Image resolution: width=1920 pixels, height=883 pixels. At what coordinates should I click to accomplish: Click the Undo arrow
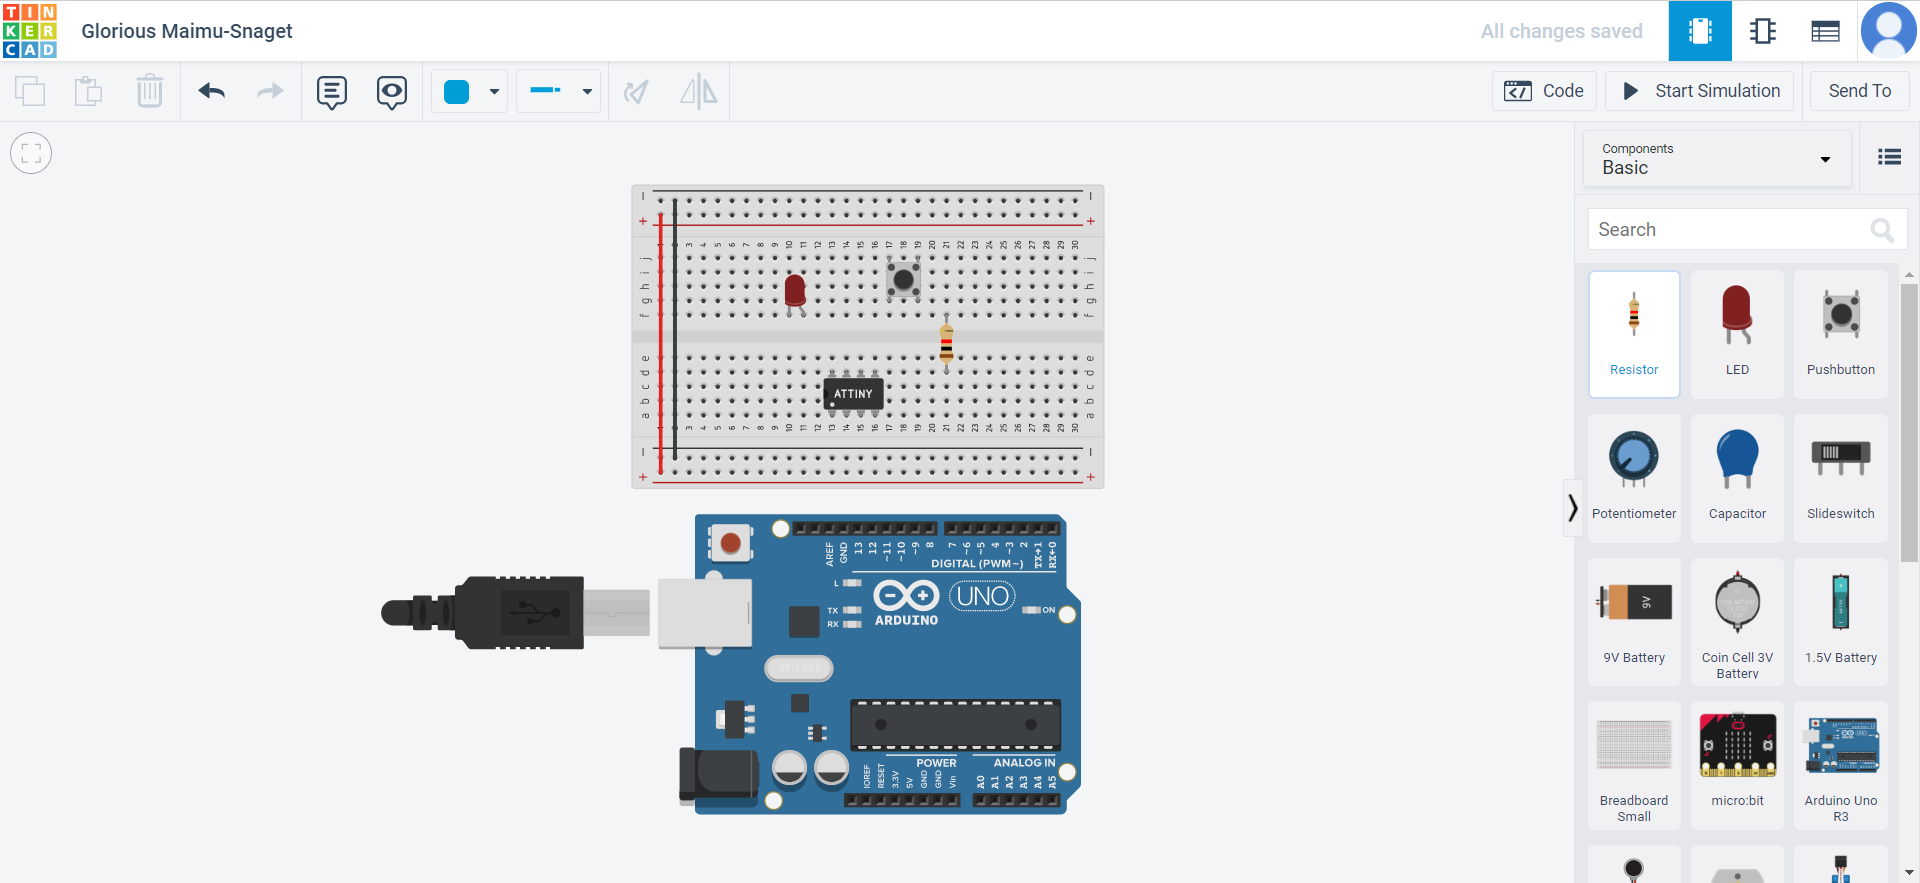click(x=212, y=91)
